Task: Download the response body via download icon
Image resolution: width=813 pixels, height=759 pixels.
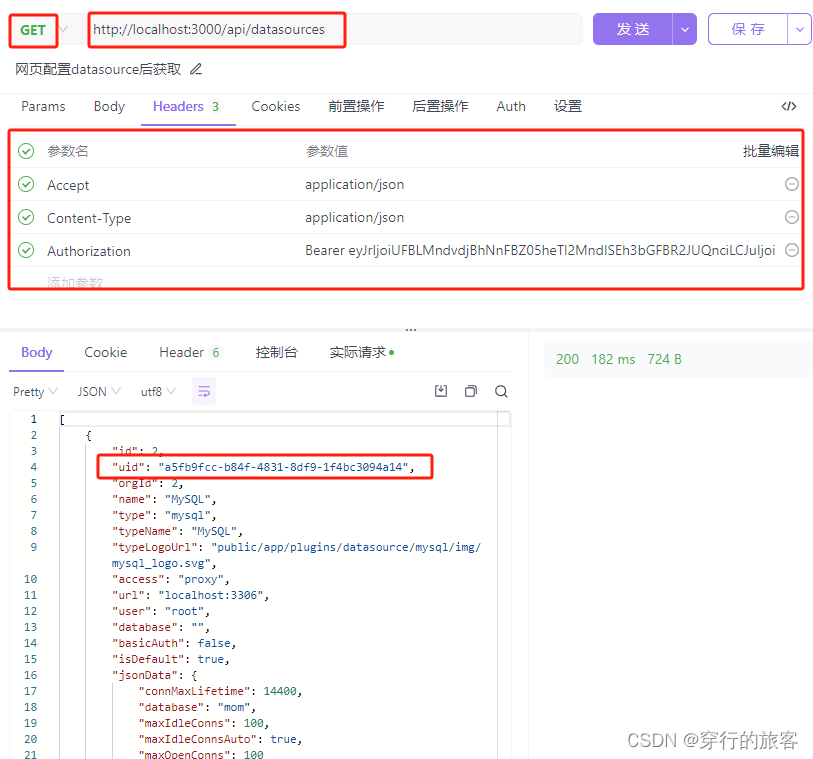Action: pyautogui.click(x=441, y=391)
